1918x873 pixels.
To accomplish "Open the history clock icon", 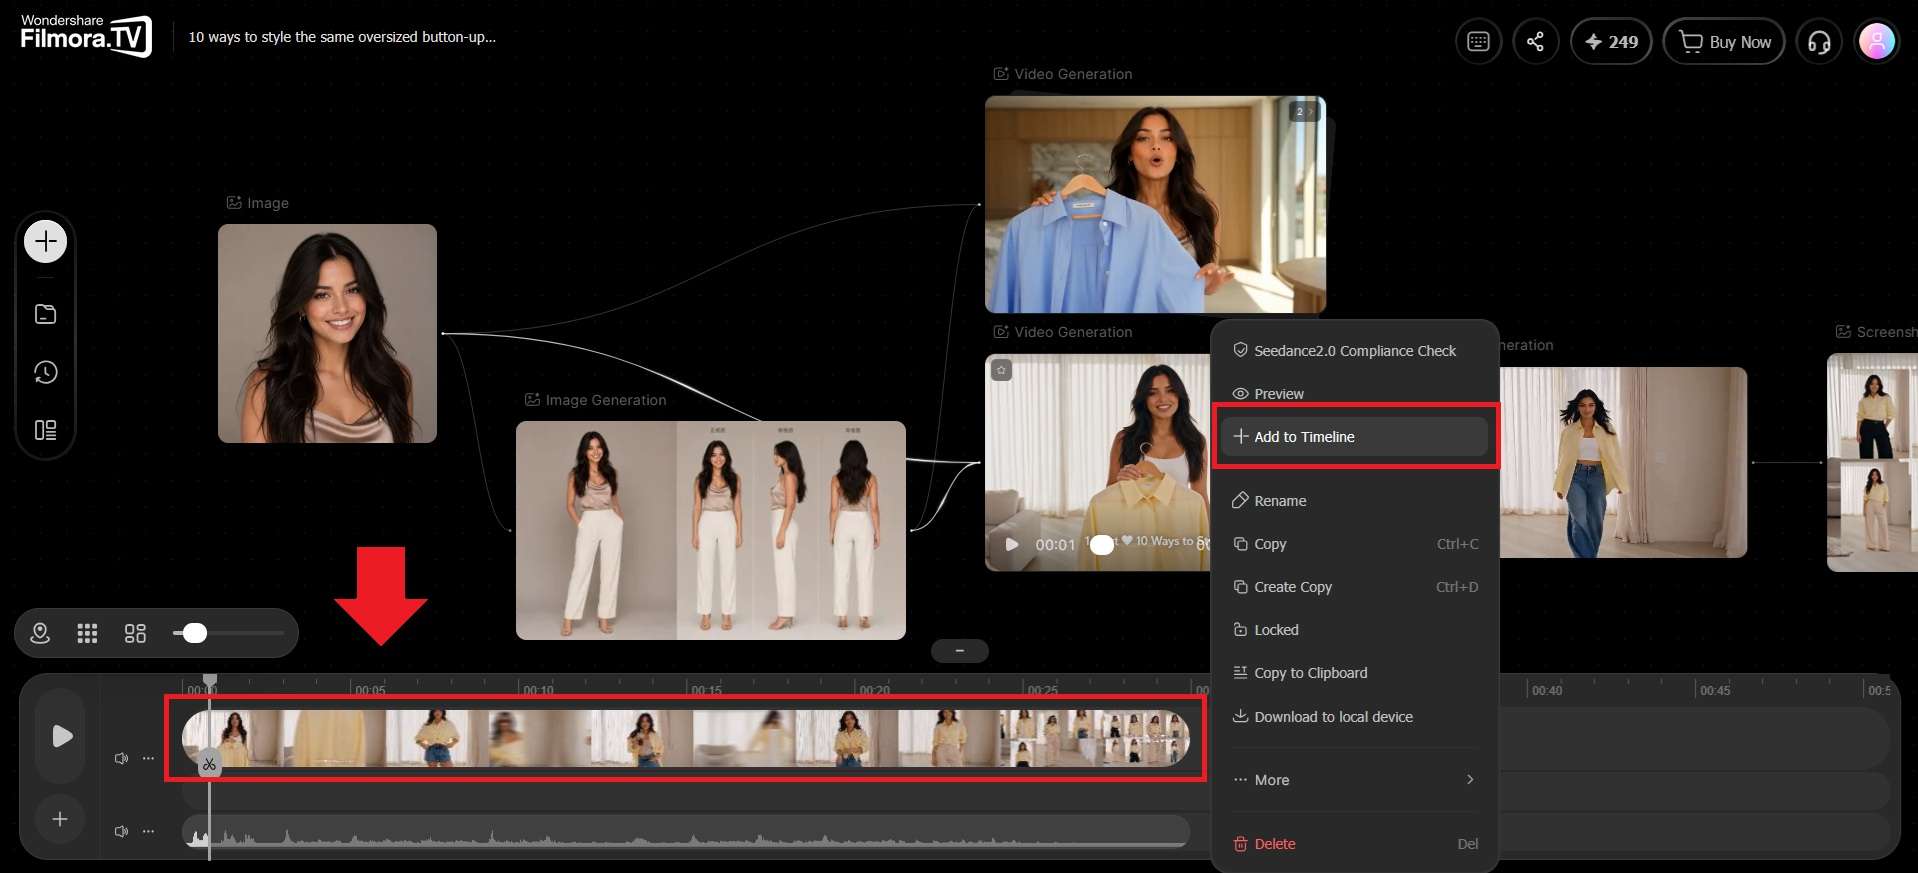I will 45,372.
